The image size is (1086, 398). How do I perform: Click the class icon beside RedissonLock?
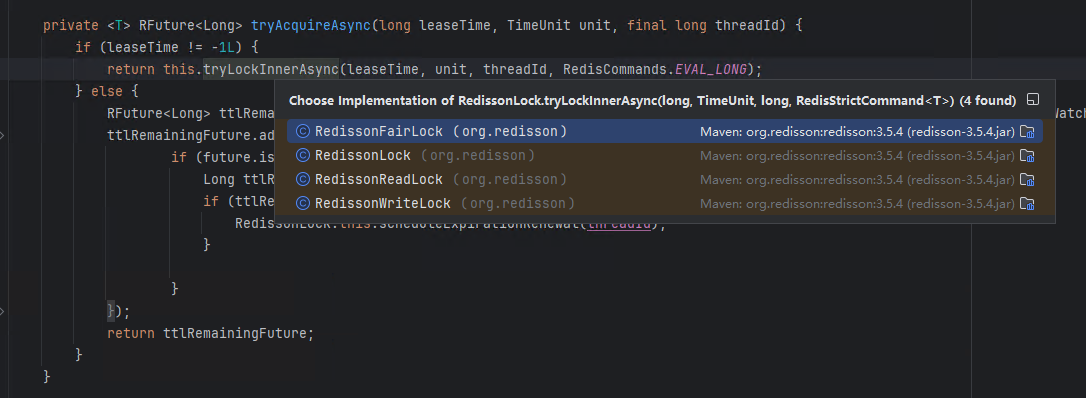[x=302, y=156]
